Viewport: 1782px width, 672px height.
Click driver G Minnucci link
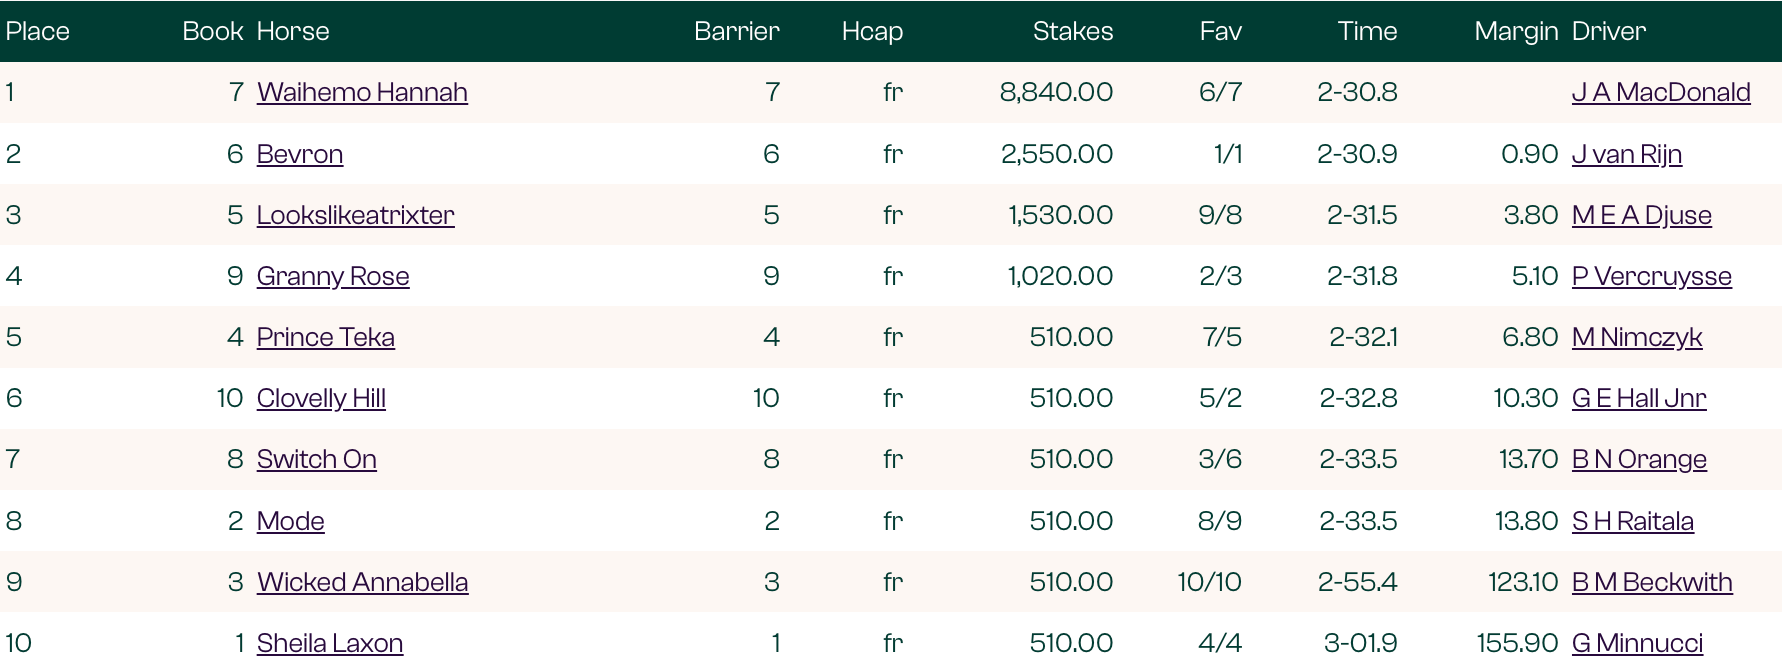point(1637,643)
